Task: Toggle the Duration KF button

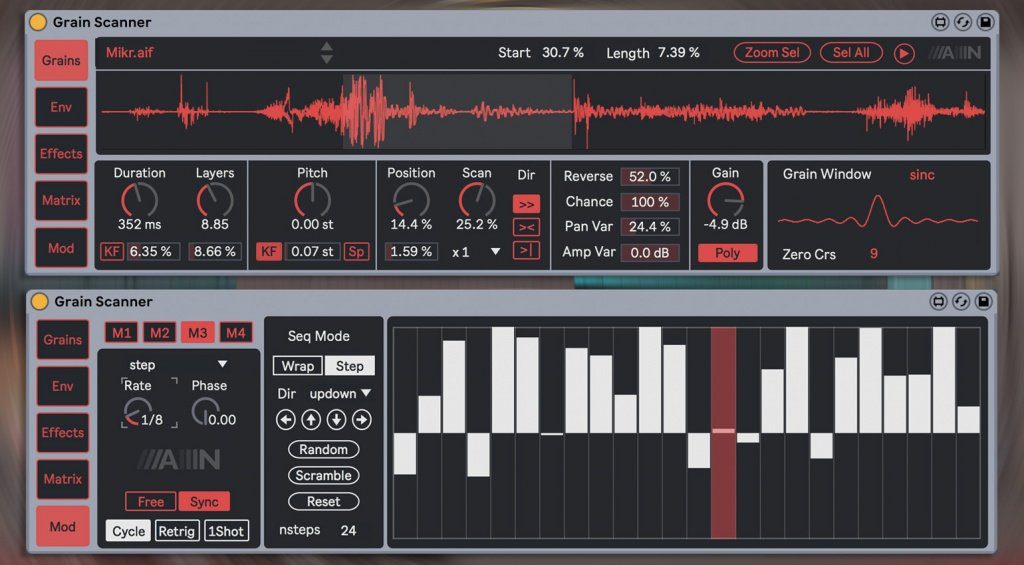Action: pos(112,251)
